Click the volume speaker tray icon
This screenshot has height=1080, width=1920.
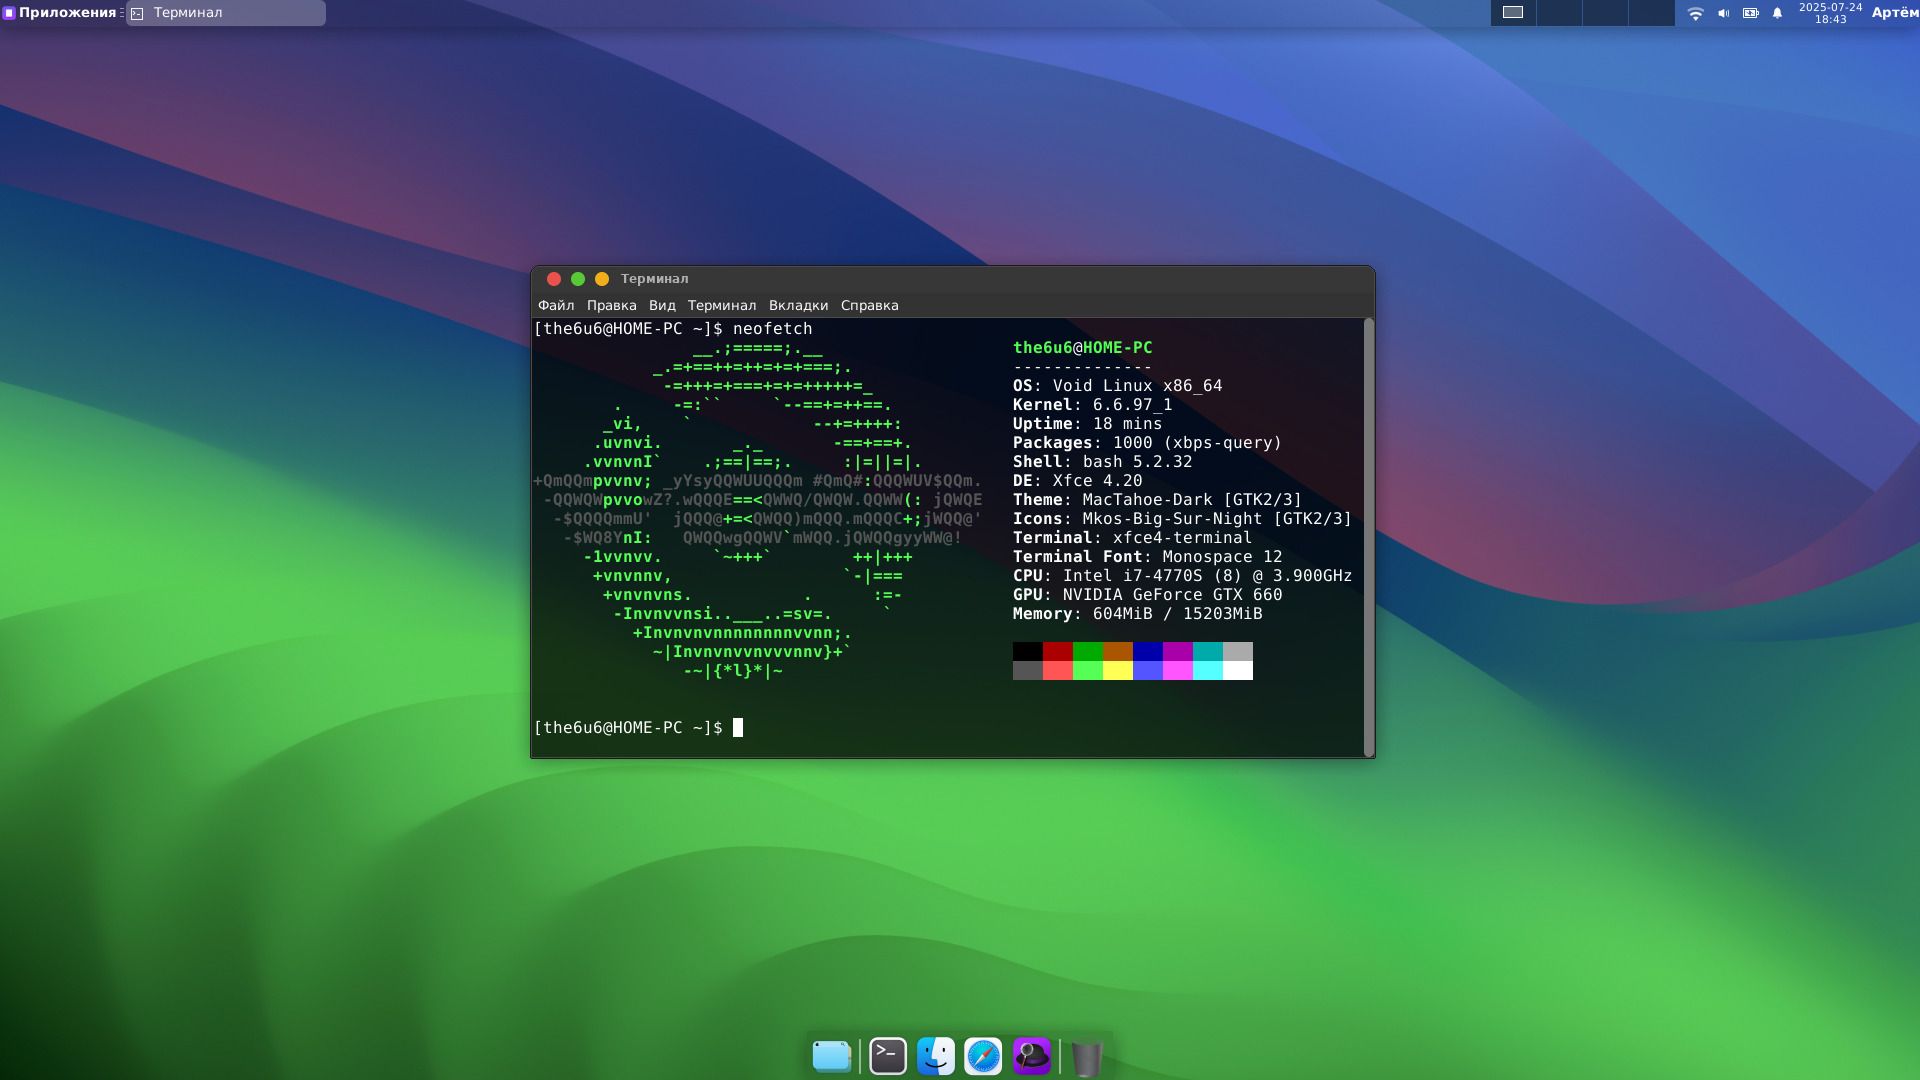[x=1723, y=13]
